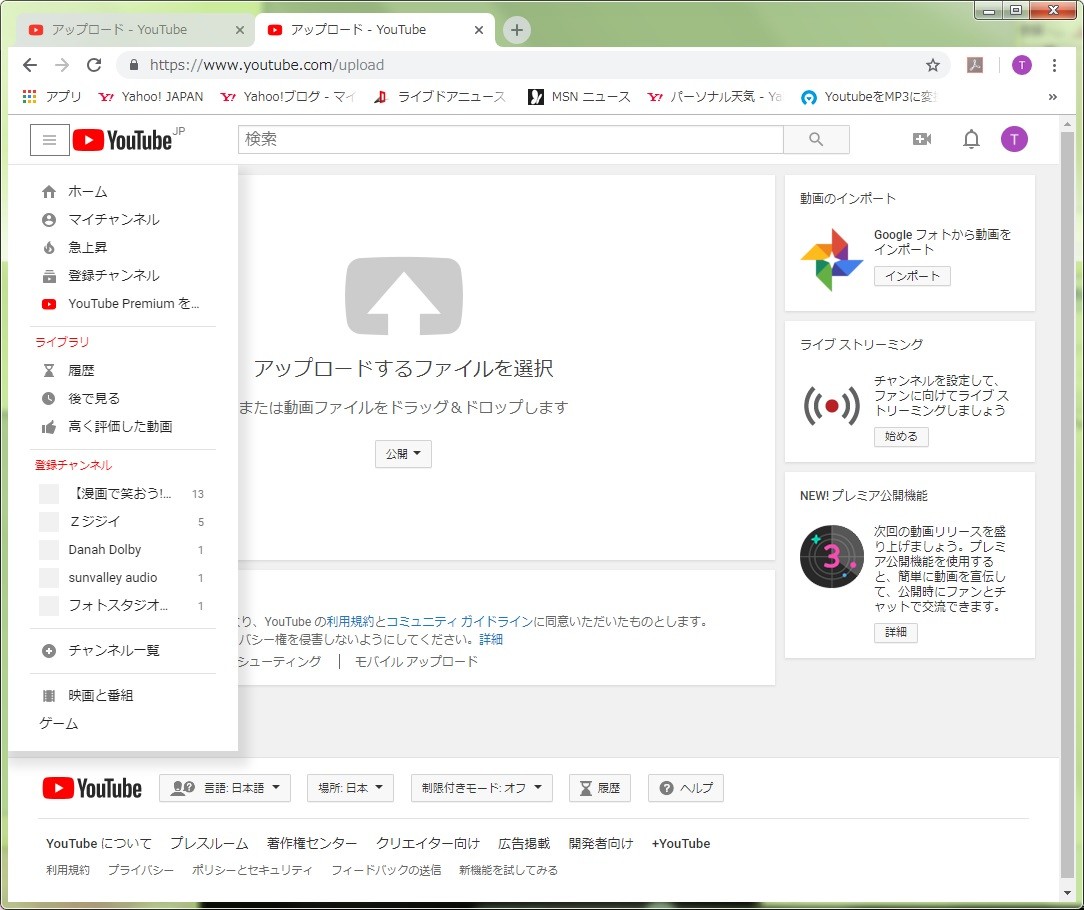1084x910 pixels.
Task: Click the インポート button
Action: pyautogui.click(x=913, y=276)
